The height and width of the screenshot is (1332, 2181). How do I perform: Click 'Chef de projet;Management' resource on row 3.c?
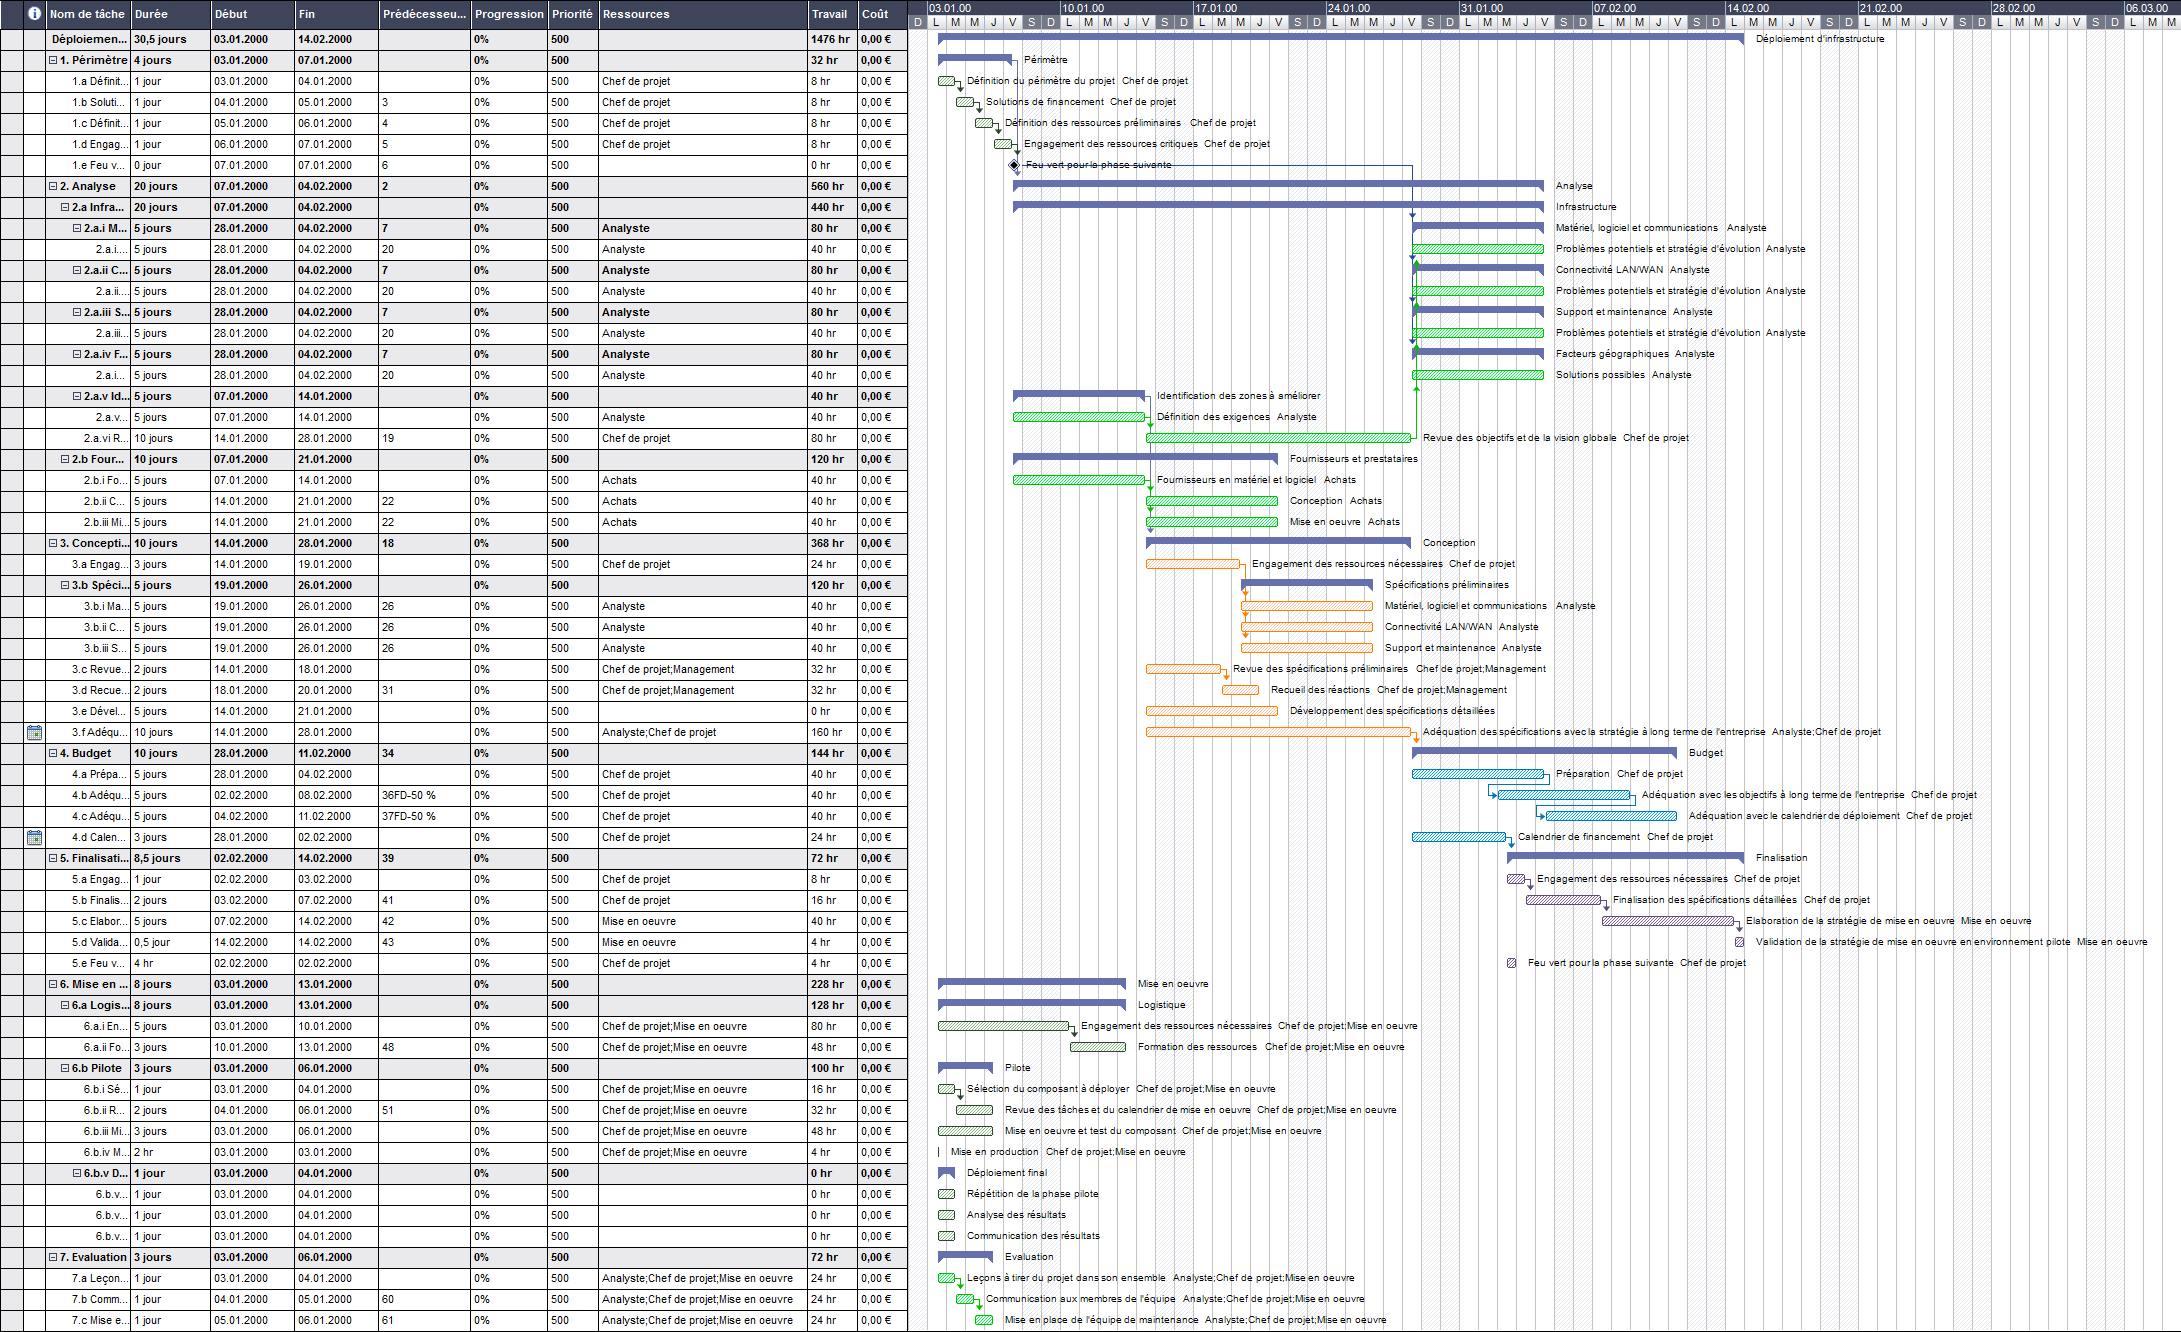[x=703, y=669]
